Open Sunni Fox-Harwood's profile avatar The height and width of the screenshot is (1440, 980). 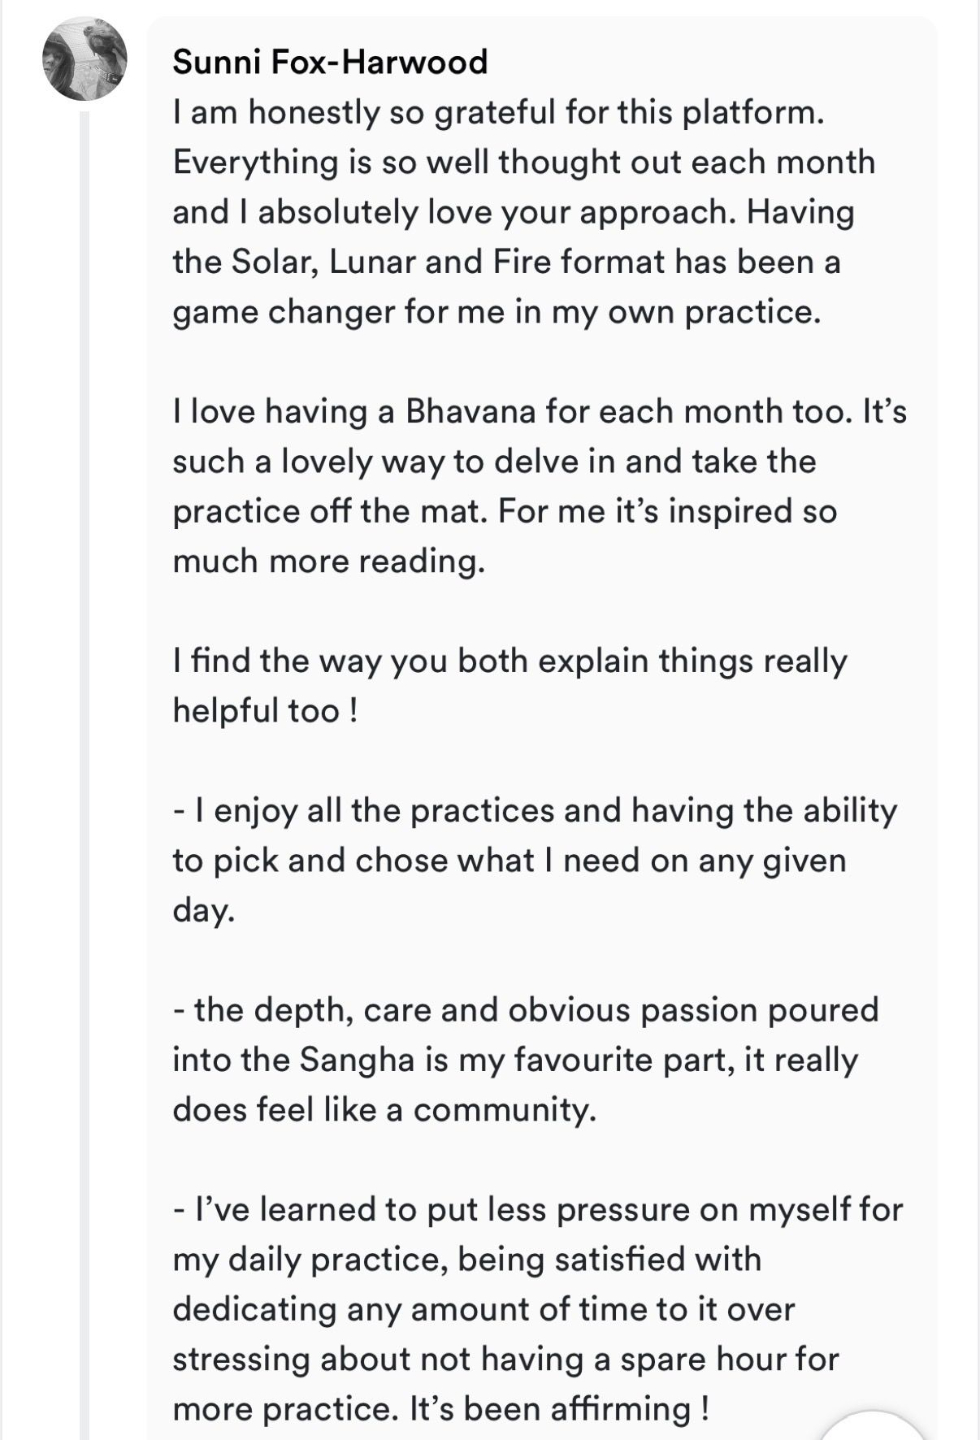click(x=85, y=59)
